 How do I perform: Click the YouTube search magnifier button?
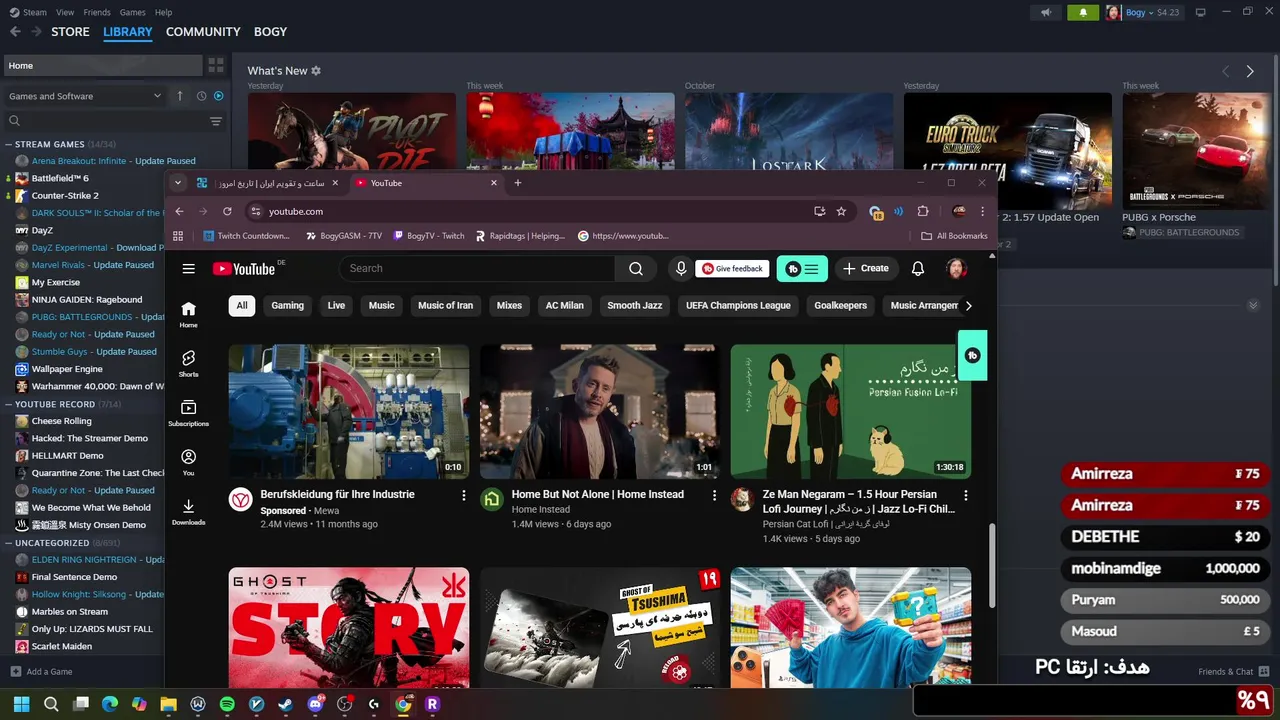click(636, 268)
